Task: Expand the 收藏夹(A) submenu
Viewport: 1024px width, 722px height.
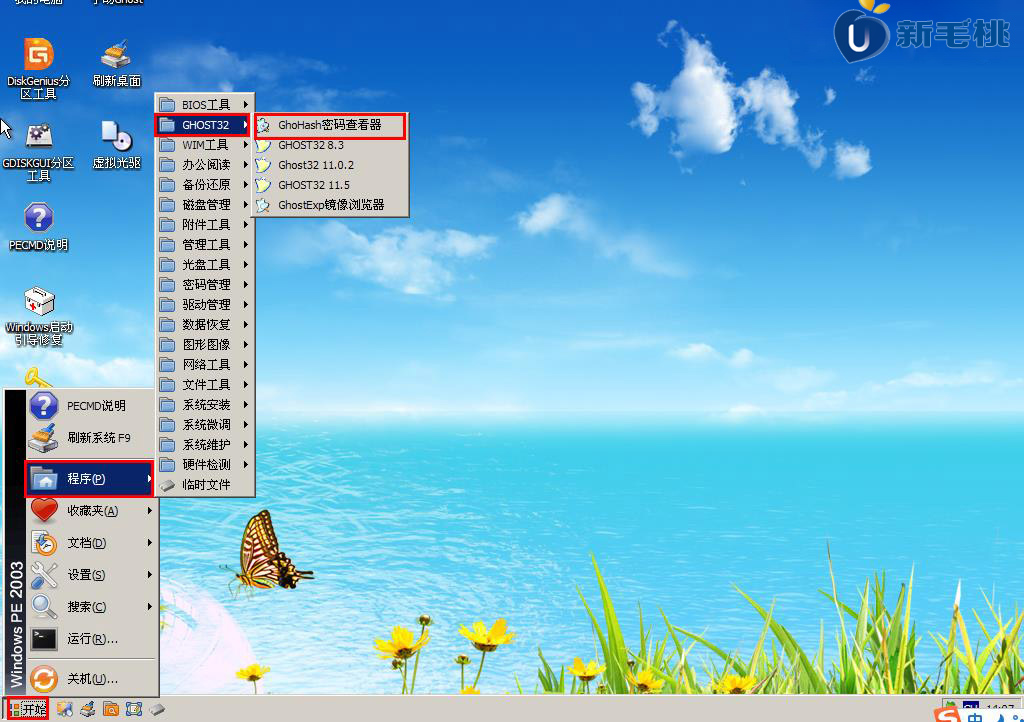Action: [x=91, y=510]
